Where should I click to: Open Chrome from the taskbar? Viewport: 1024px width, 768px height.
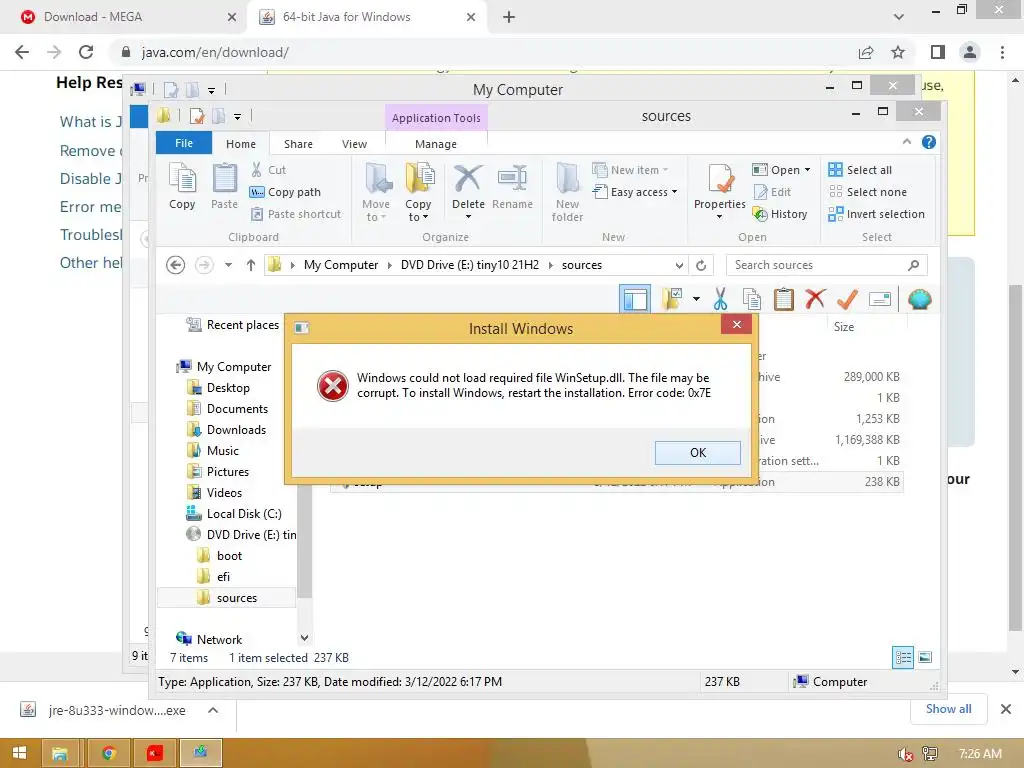click(x=108, y=753)
